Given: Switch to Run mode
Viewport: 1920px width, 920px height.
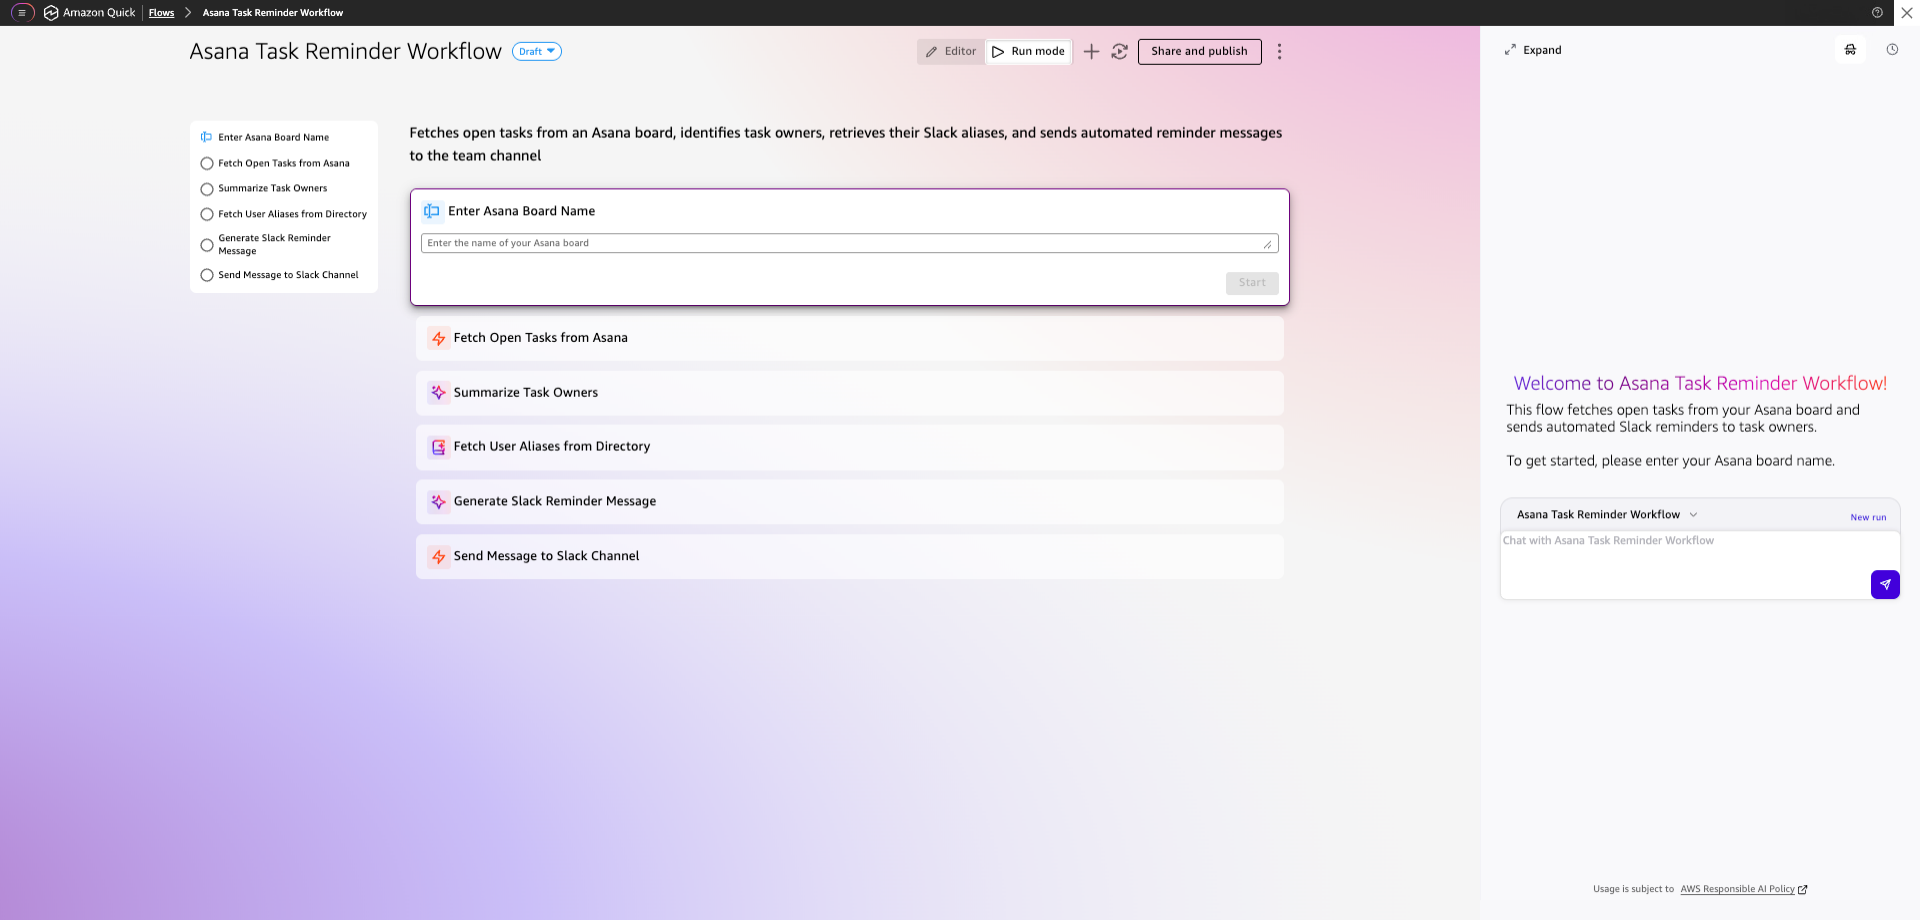Looking at the screenshot, I should pos(1028,51).
